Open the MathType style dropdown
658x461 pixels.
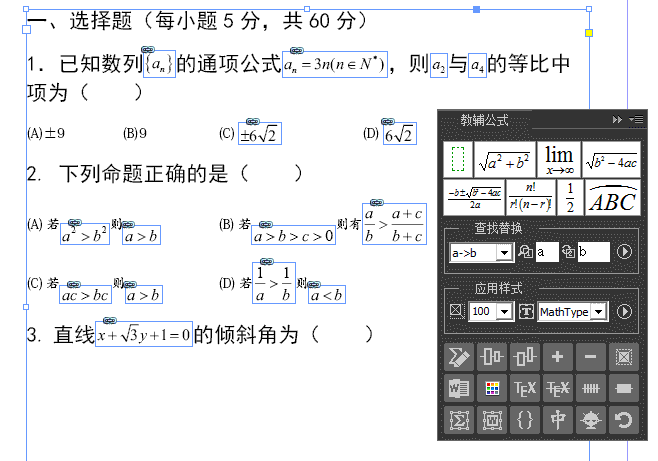599,312
